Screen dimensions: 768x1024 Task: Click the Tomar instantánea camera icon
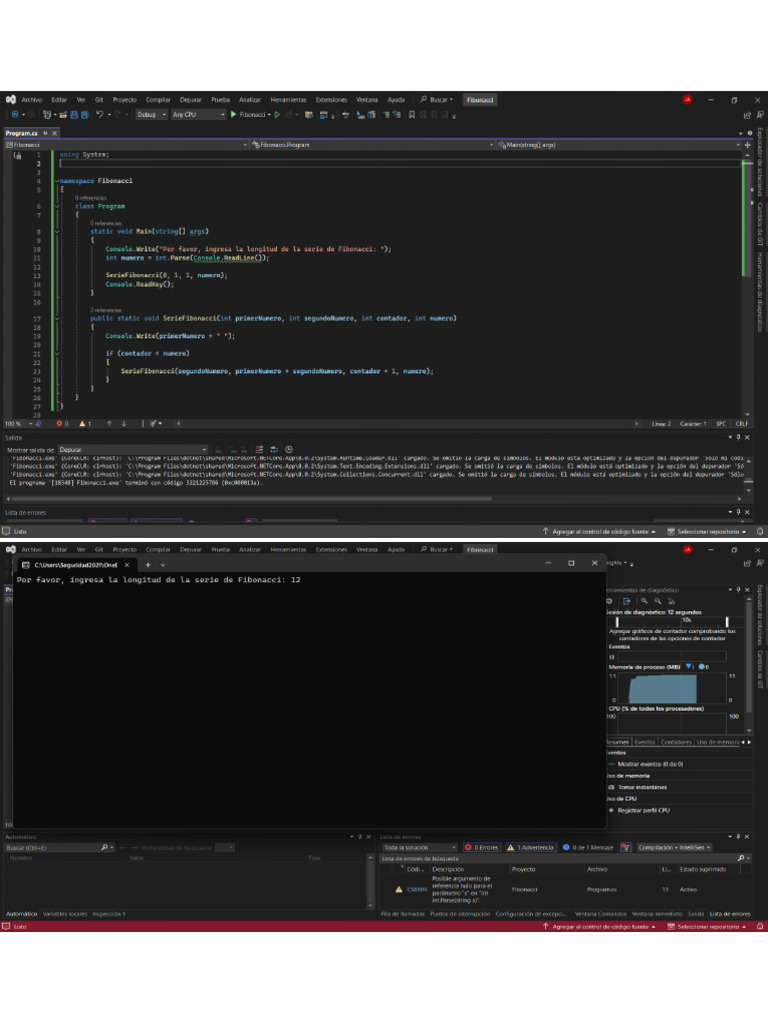[x=613, y=787]
